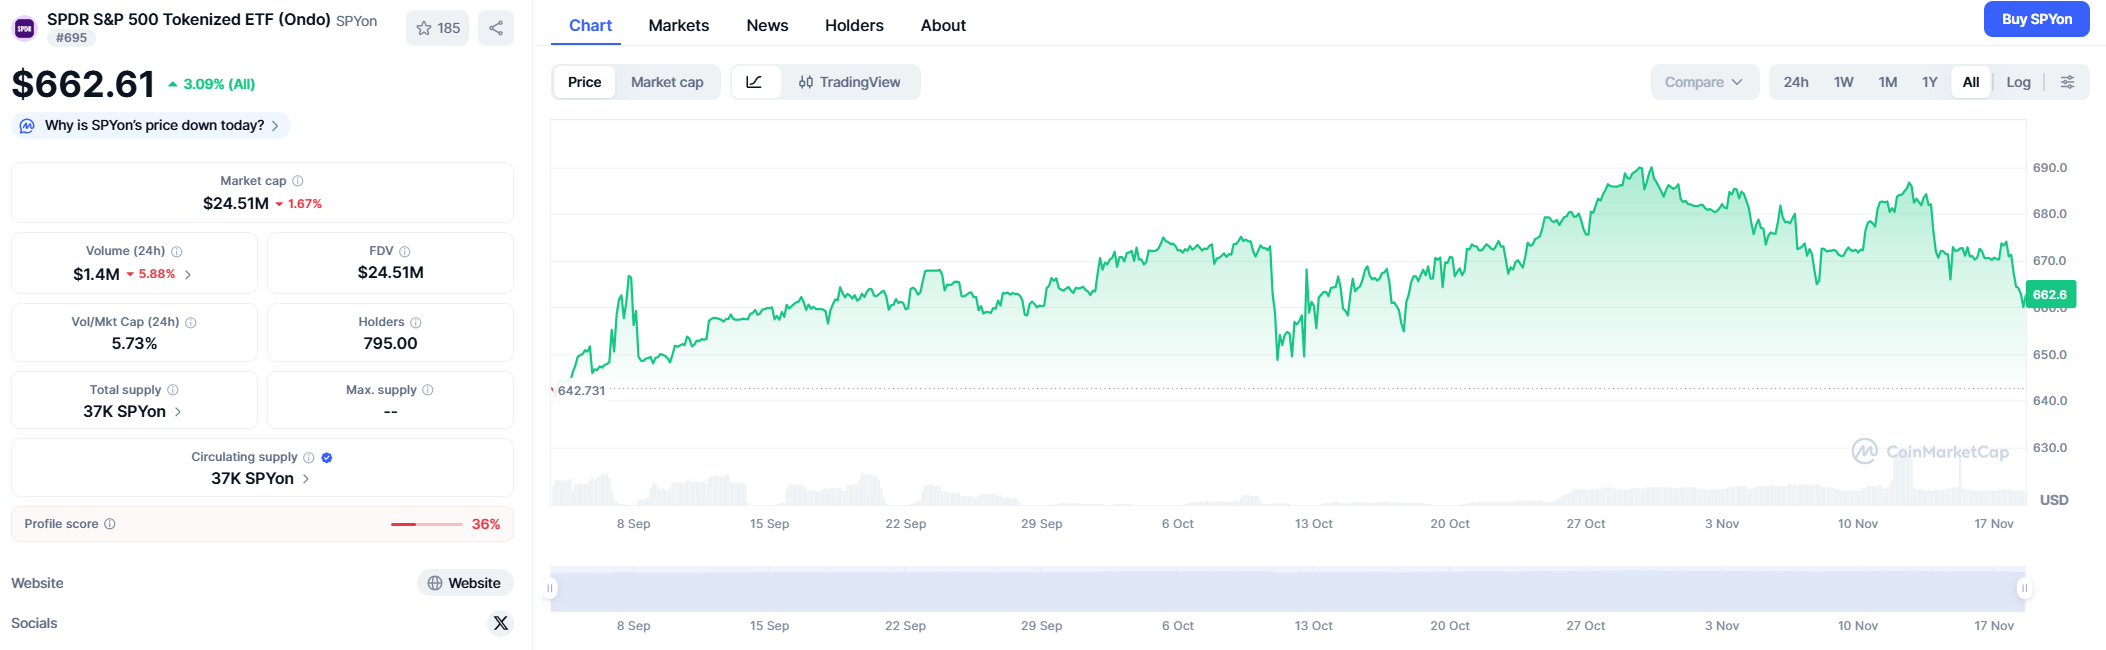Set chart range to 1Y
The image size is (2106, 650).
1930,82
